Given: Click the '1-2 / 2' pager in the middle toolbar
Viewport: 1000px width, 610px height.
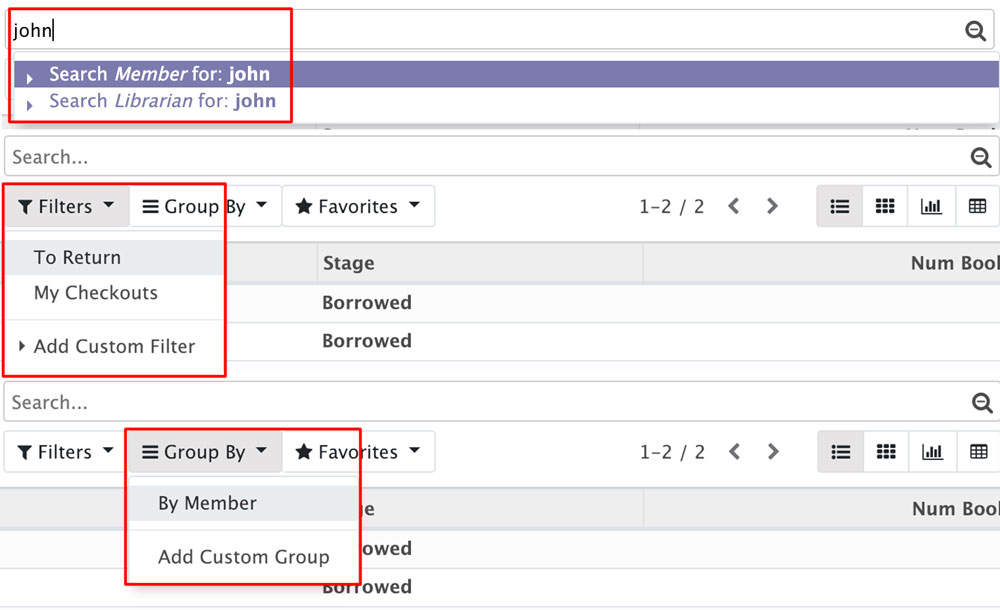Looking at the screenshot, I should pos(672,206).
